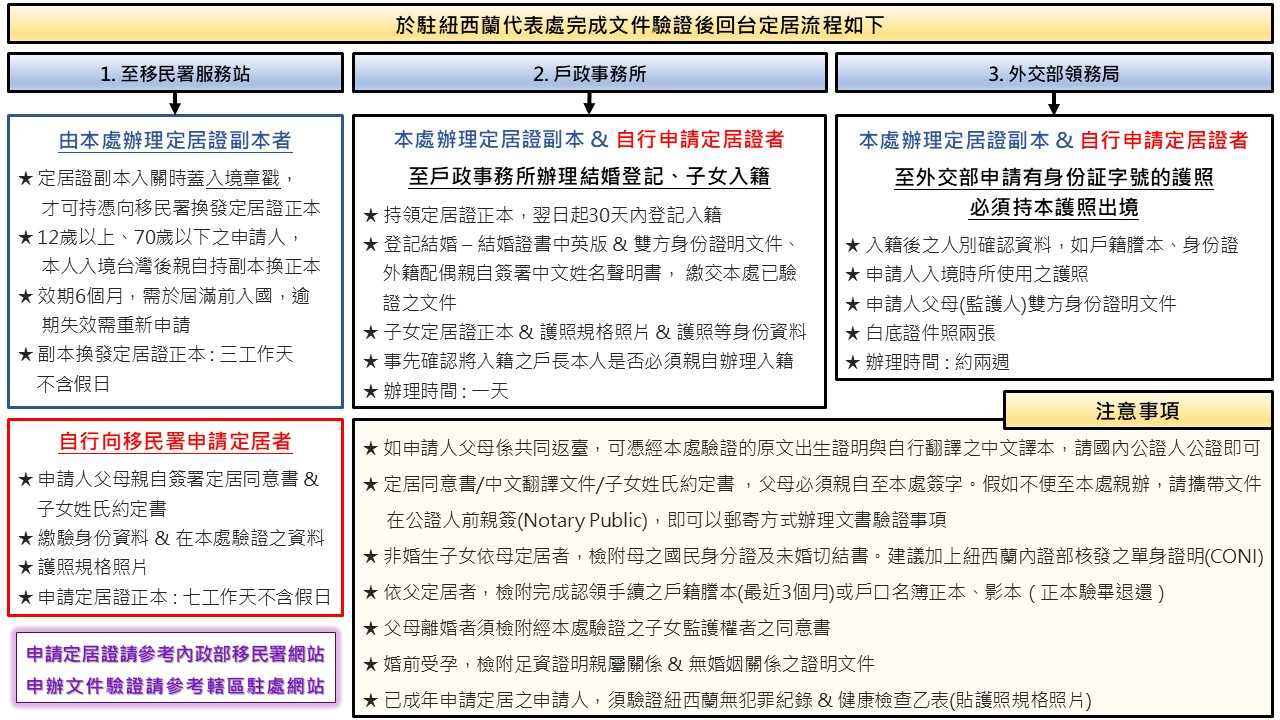Click bullet 入籍後之人別確認資料

(x=1042, y=245)
